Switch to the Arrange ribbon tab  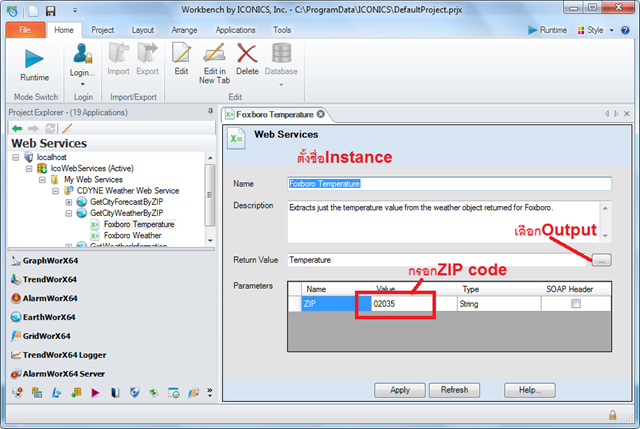[184, 30]
